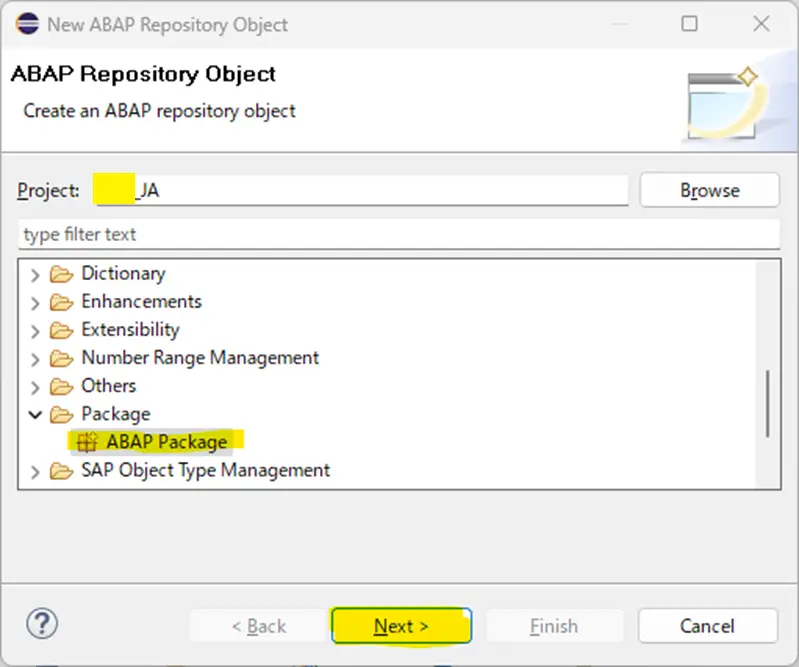Screen dimensions: 799x667
Task: Expand the Extensibility node
Action: [35, 331]
